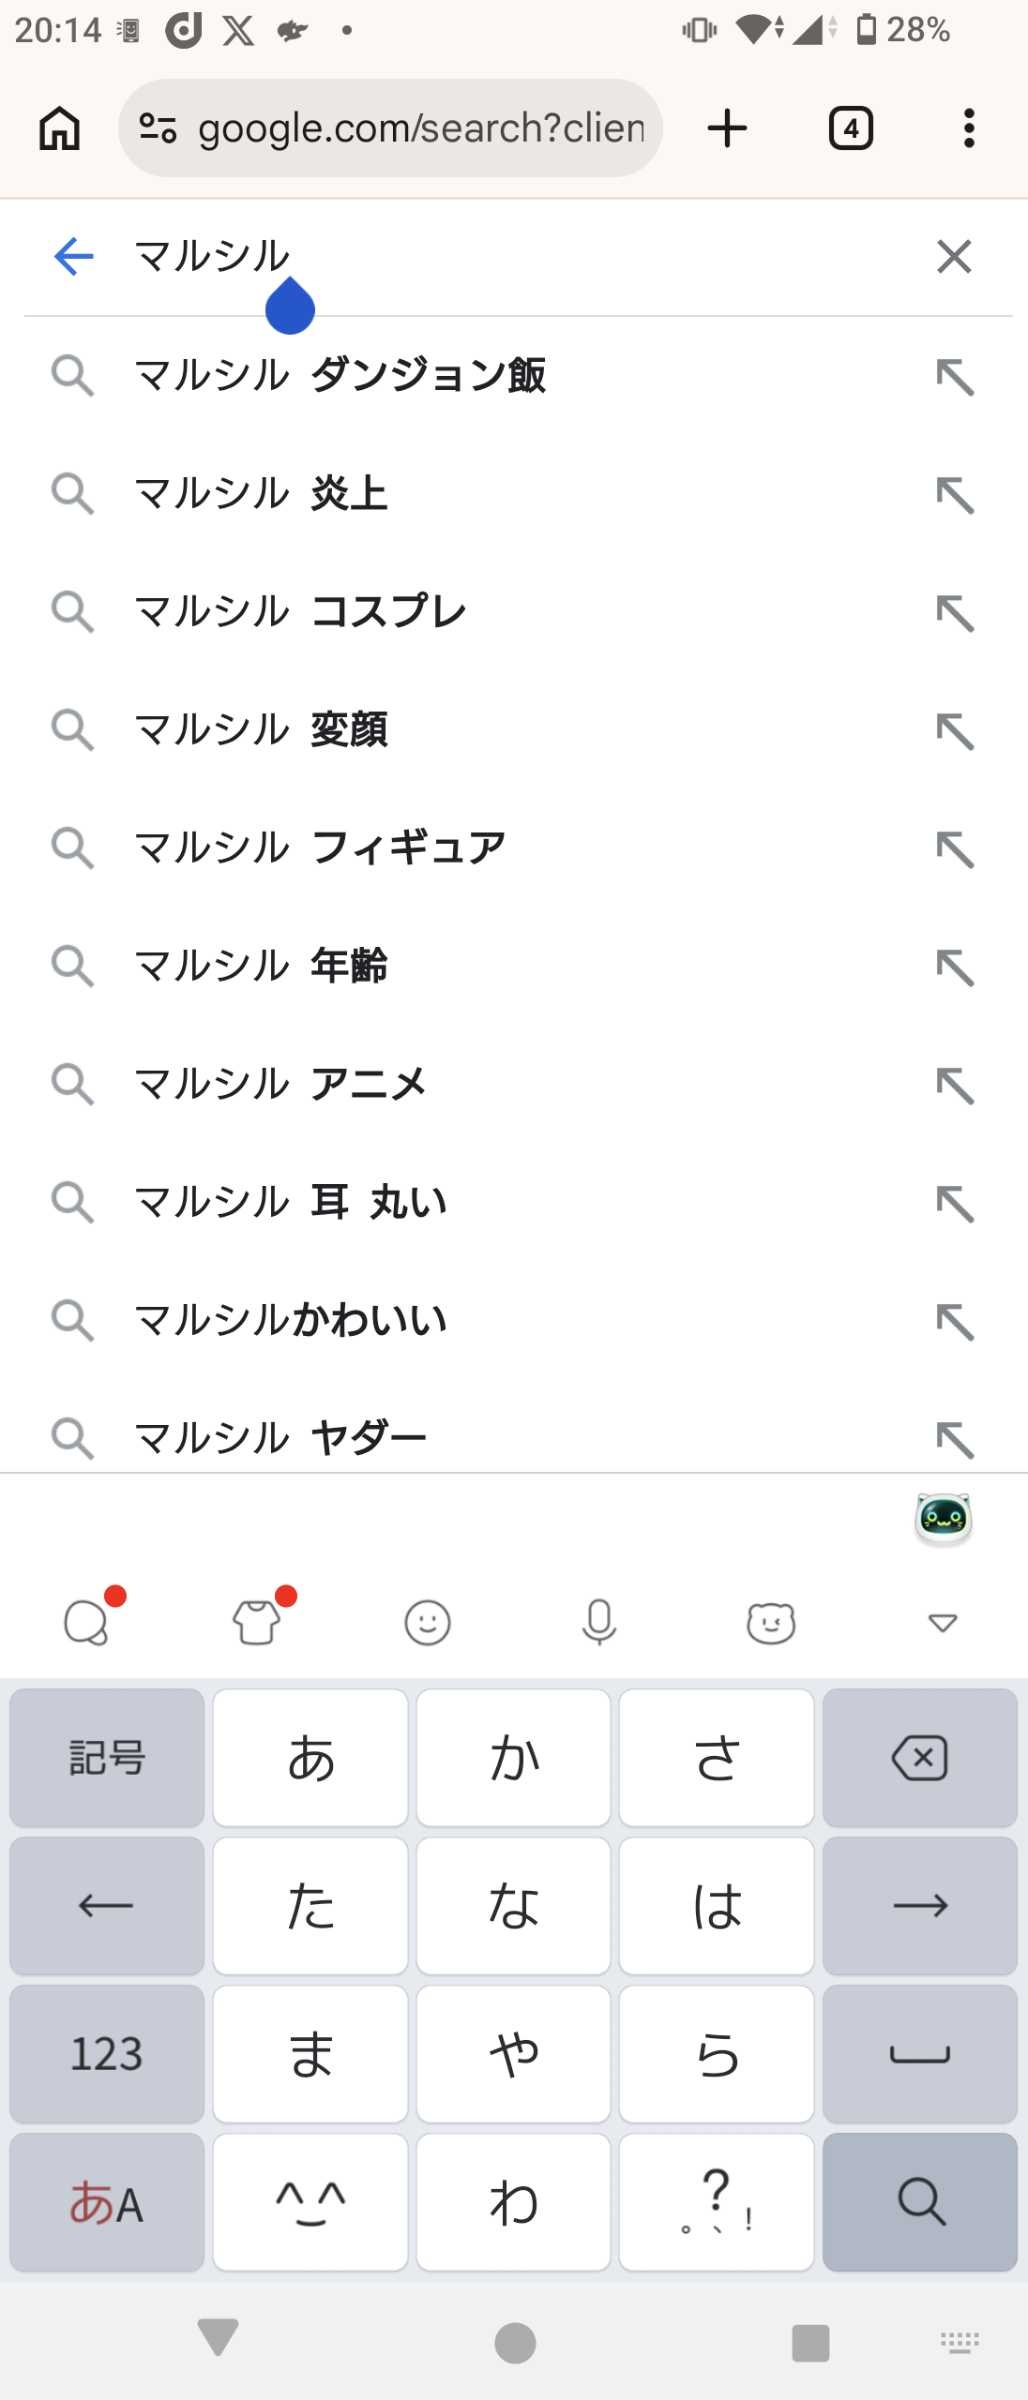Tap the site info icon in address bar
Screen dimensions: 1028x2400
point(158,129)
